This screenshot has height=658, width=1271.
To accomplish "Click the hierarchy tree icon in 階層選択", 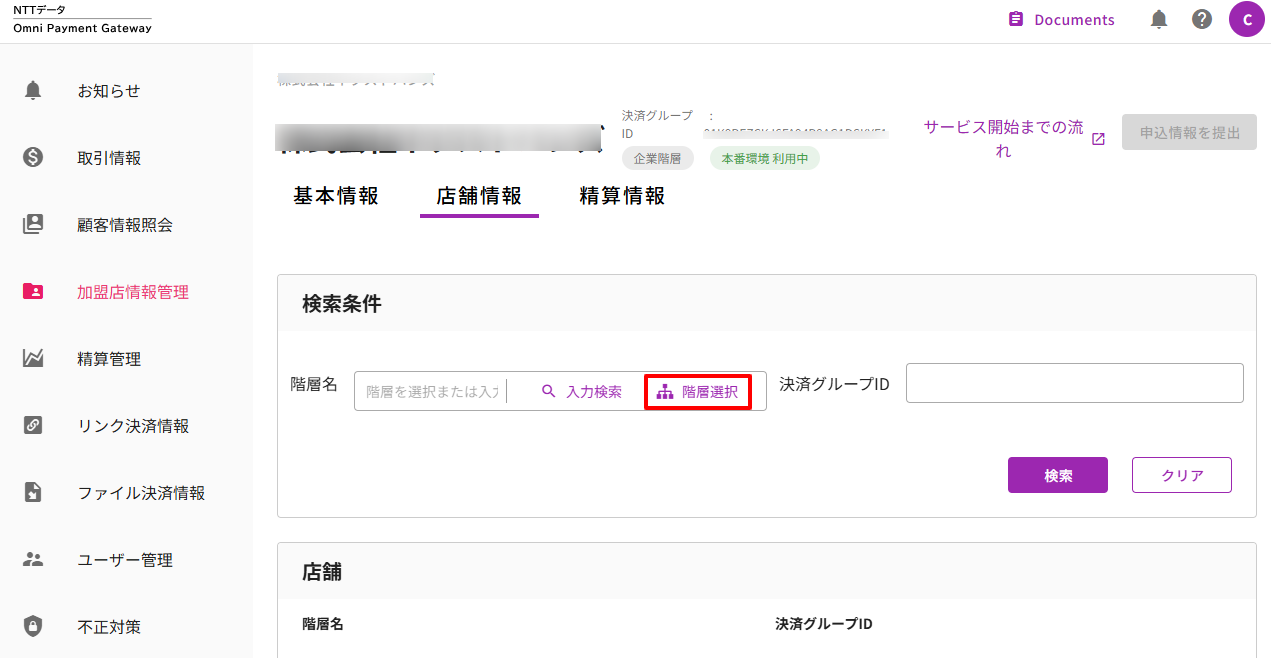I will click(x=665, y=392).
